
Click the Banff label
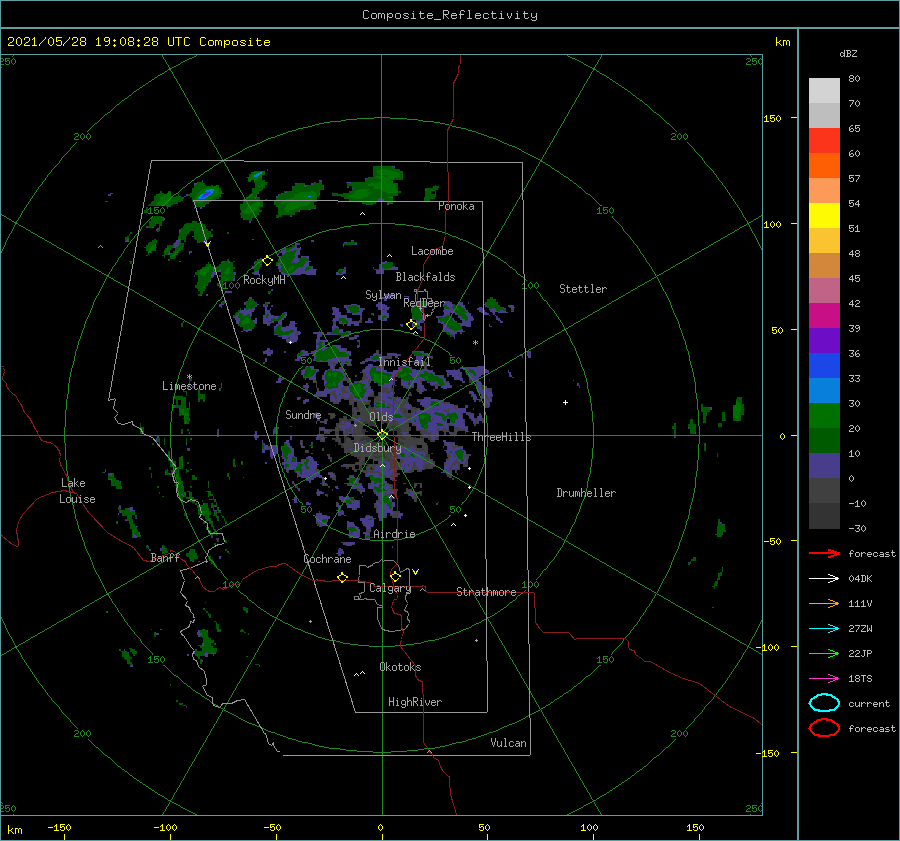(165, 557)
